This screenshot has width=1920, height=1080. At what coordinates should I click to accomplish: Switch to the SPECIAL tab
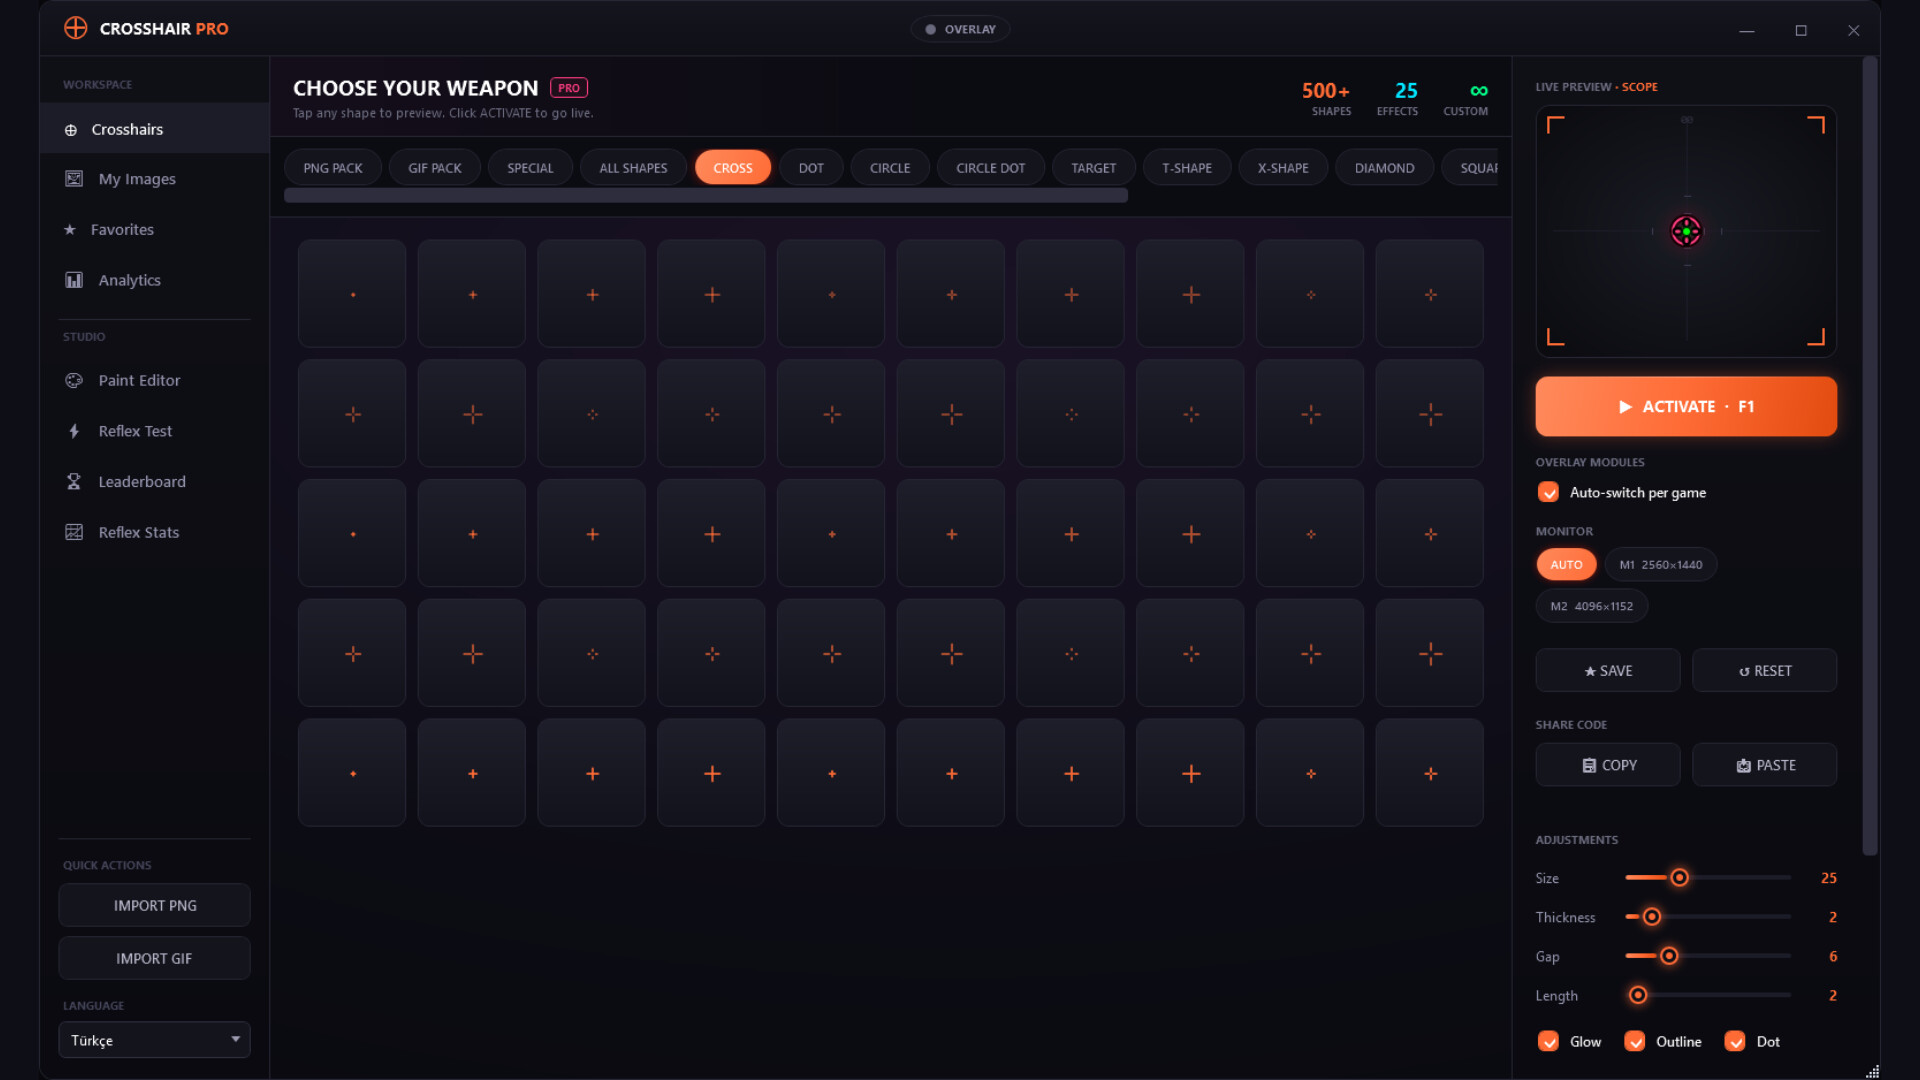(x=530, y=168)
